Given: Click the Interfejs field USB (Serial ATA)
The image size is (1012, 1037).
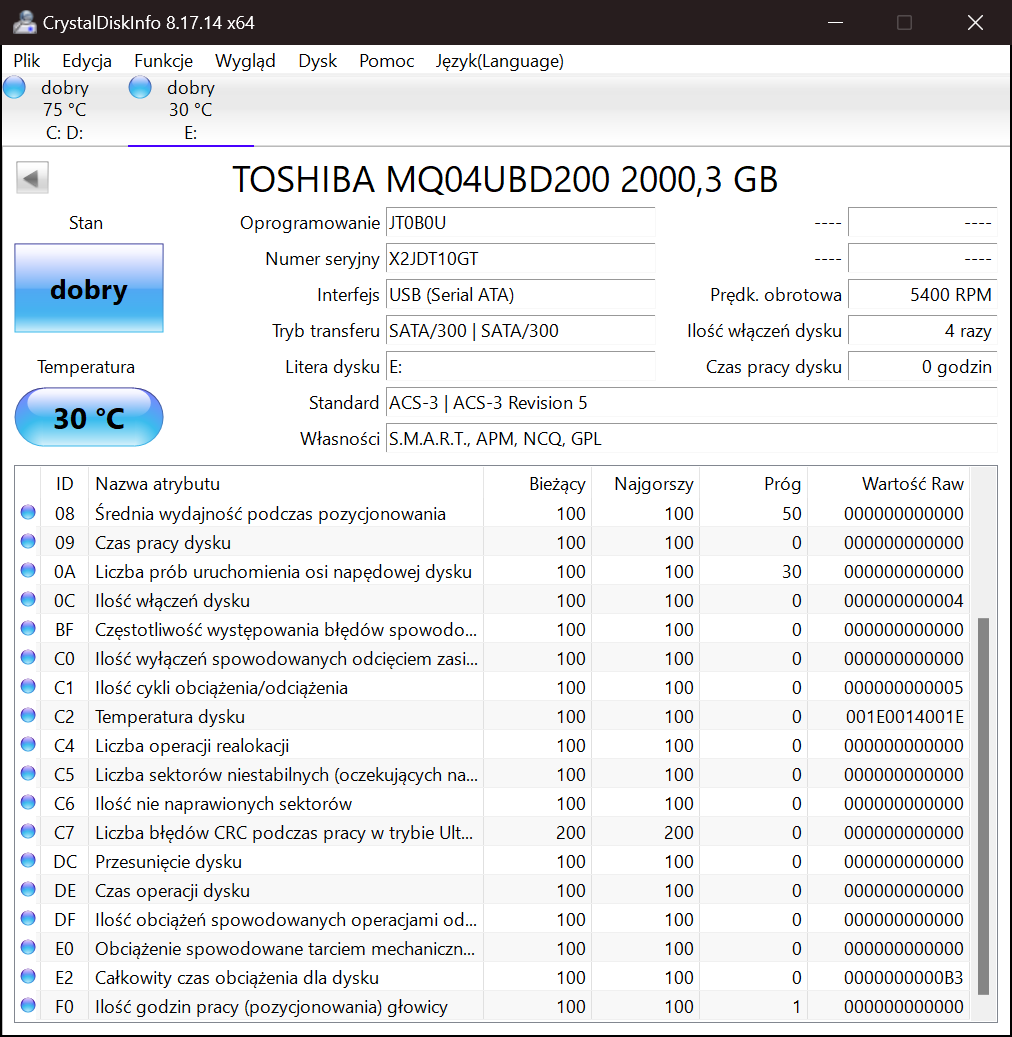Looking at the screenshot, I should pos(521,294).
